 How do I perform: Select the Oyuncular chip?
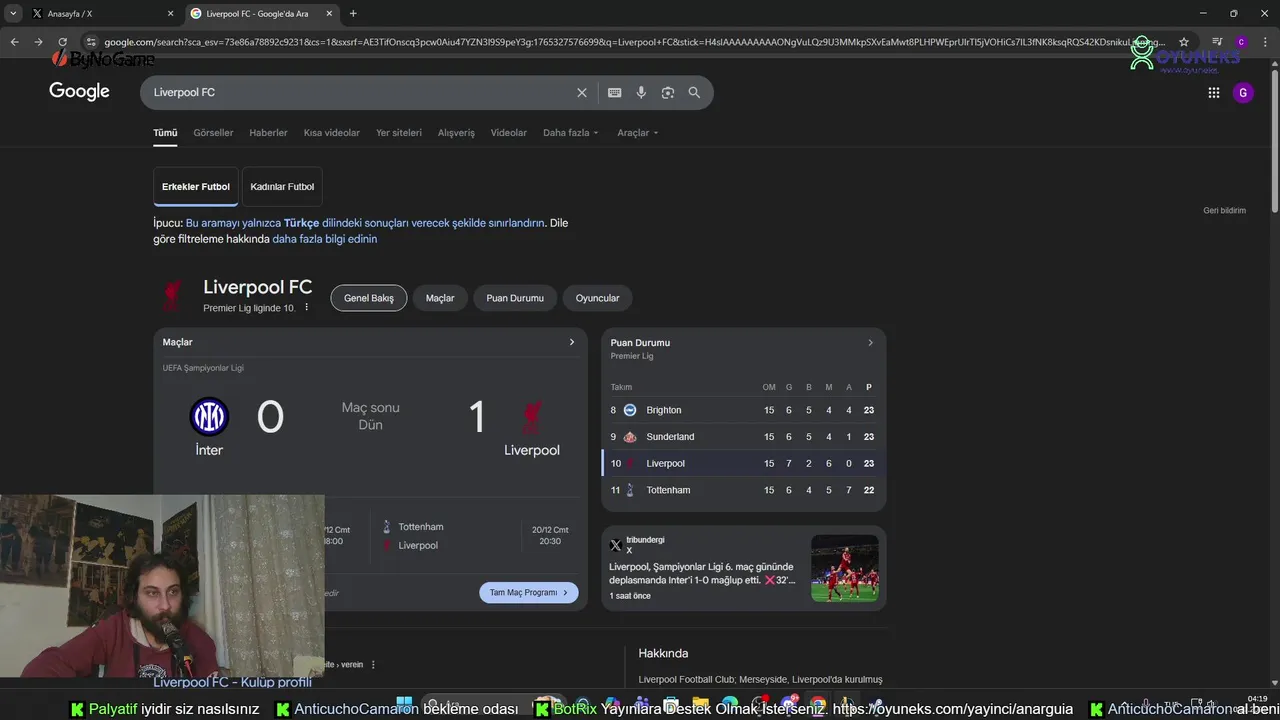point(598,298)
